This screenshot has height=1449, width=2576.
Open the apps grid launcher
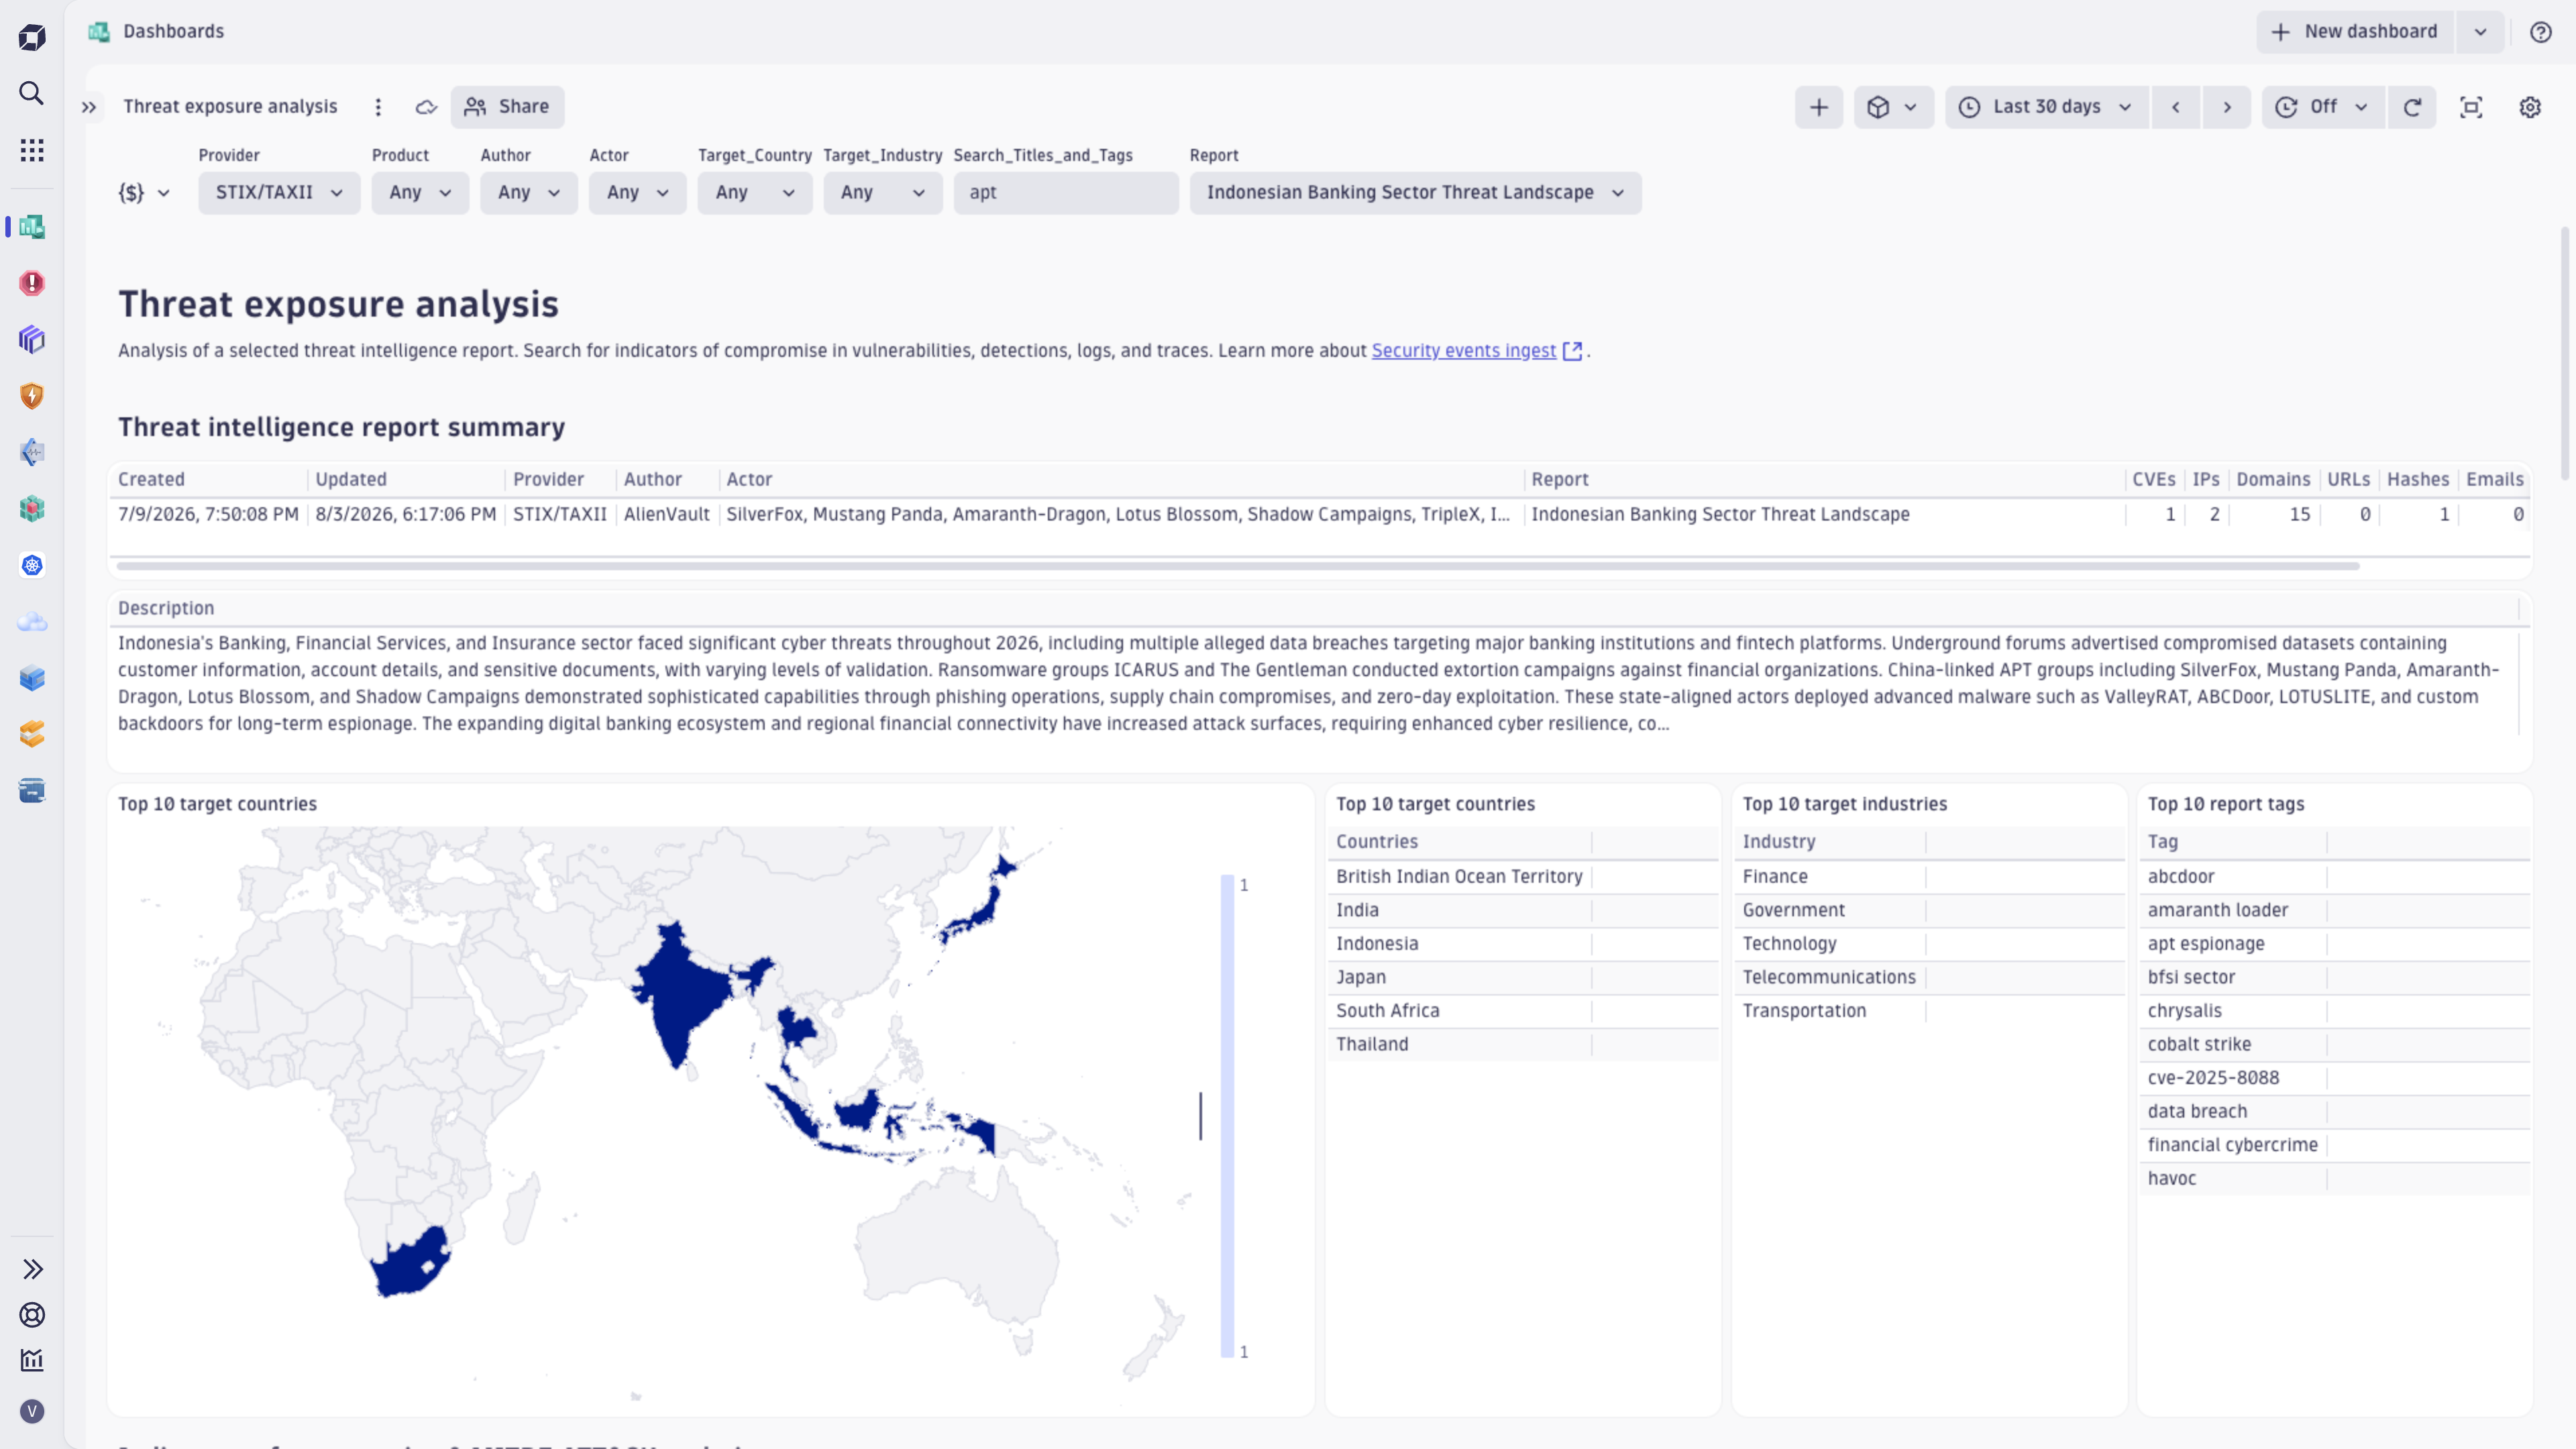click(x=32, y=150)
